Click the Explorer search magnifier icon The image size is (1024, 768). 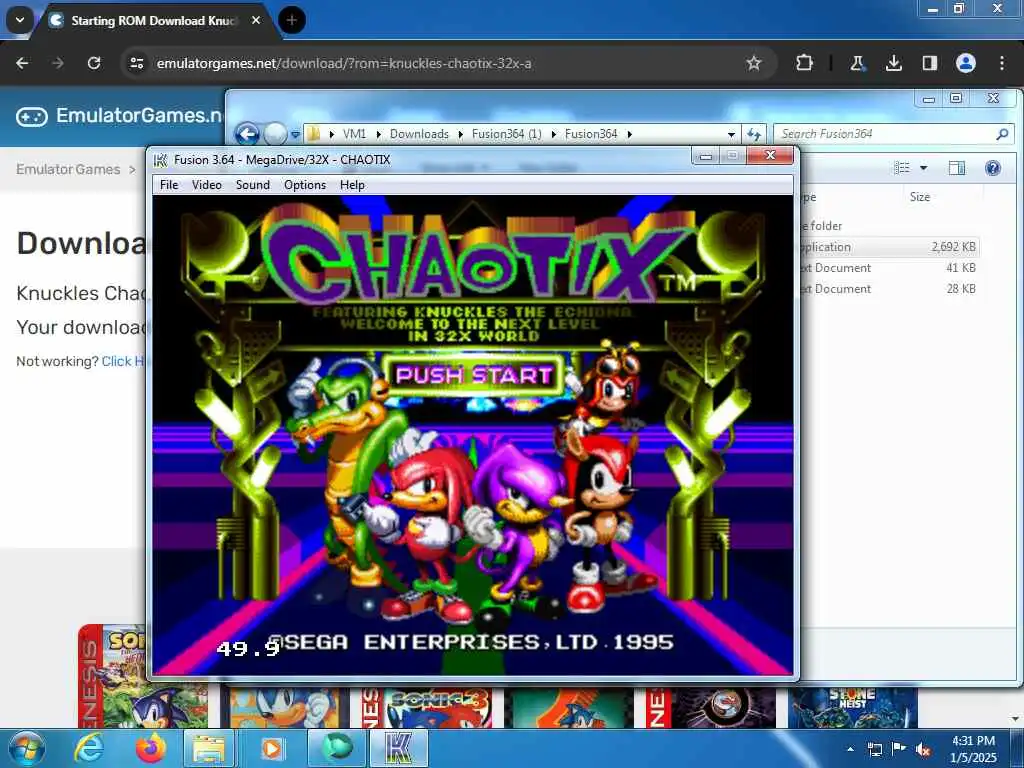(x=1002, y=134)
